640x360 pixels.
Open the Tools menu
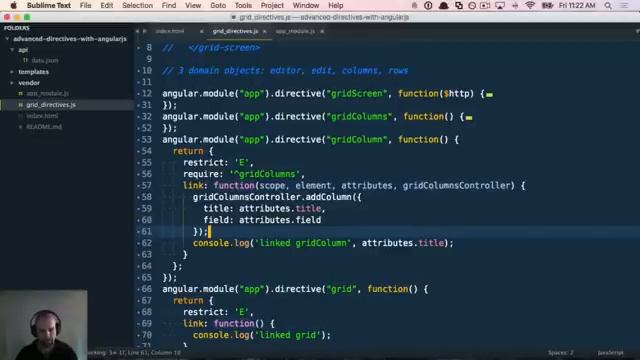point(243,5)
